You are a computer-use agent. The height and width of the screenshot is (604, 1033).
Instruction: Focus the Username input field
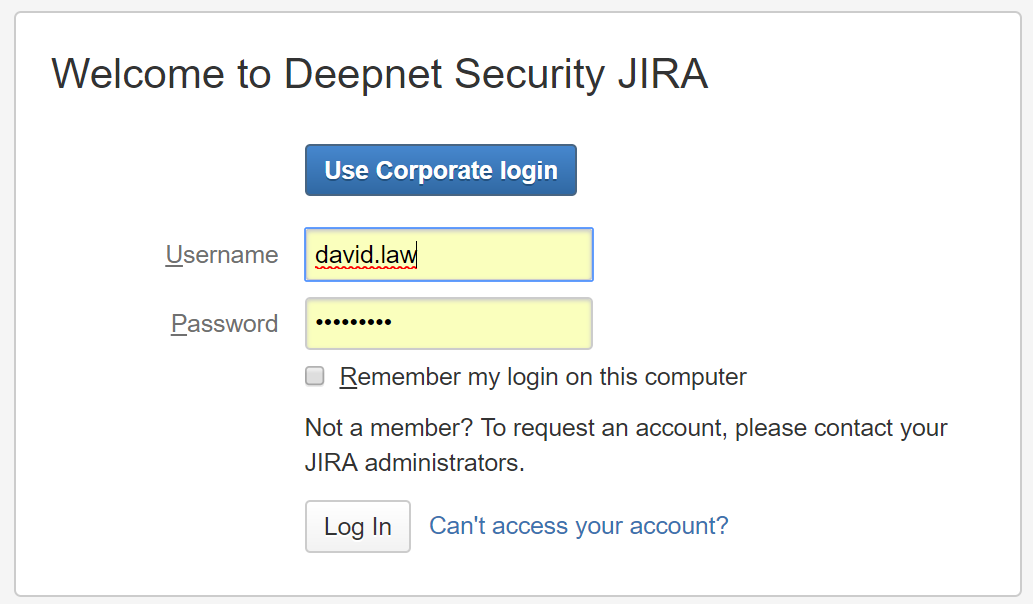pos(448,255)
